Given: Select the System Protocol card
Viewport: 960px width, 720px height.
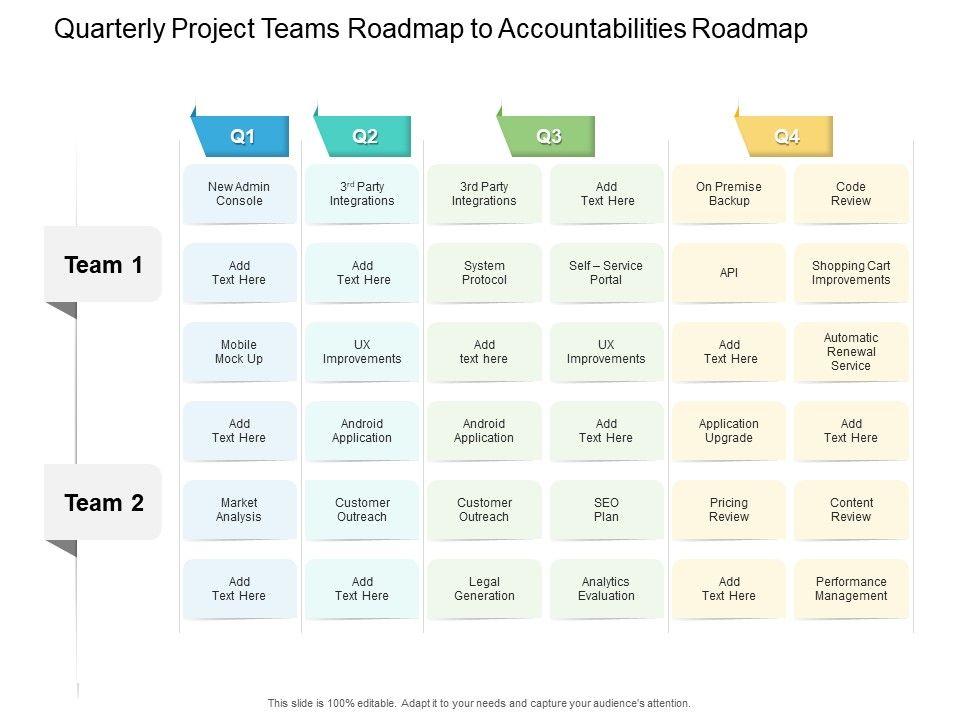Looking at the screenshot, I should pyautogui.click(x=484, y=273).
